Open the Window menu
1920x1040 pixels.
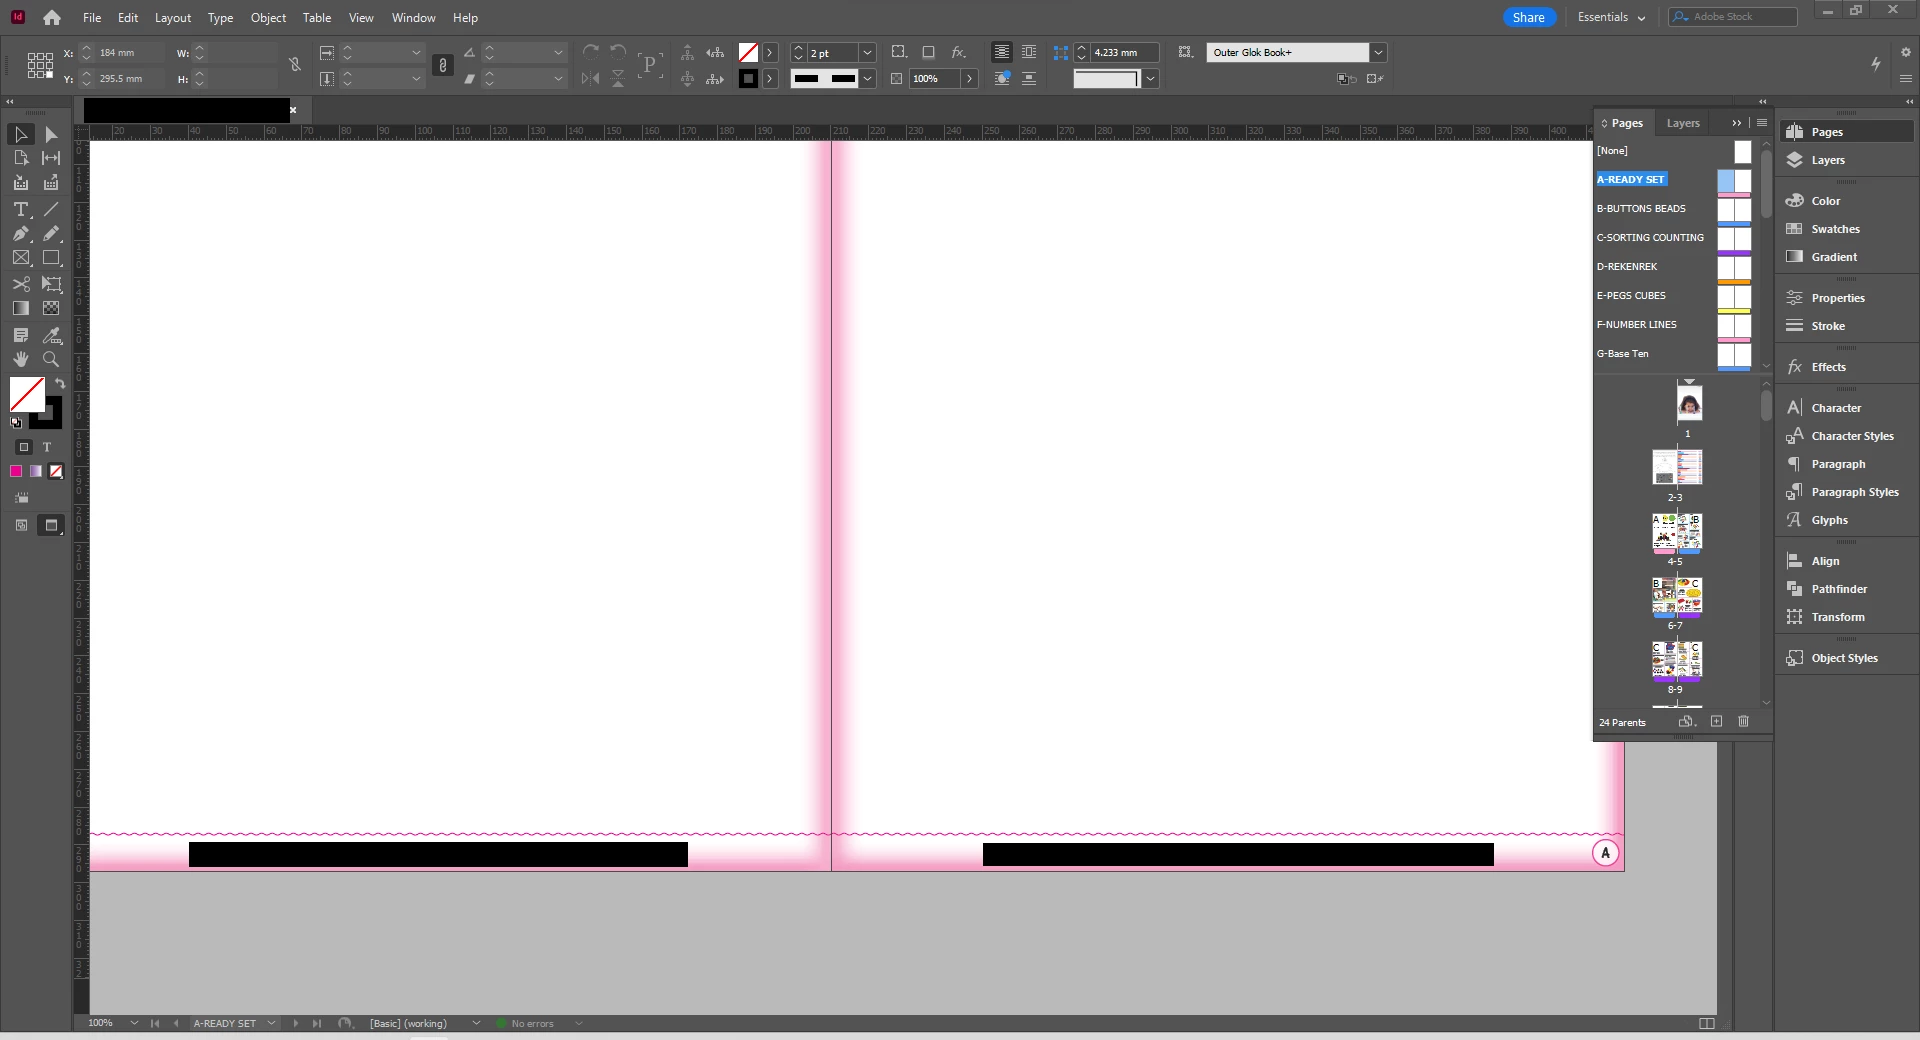pos(413,18)
